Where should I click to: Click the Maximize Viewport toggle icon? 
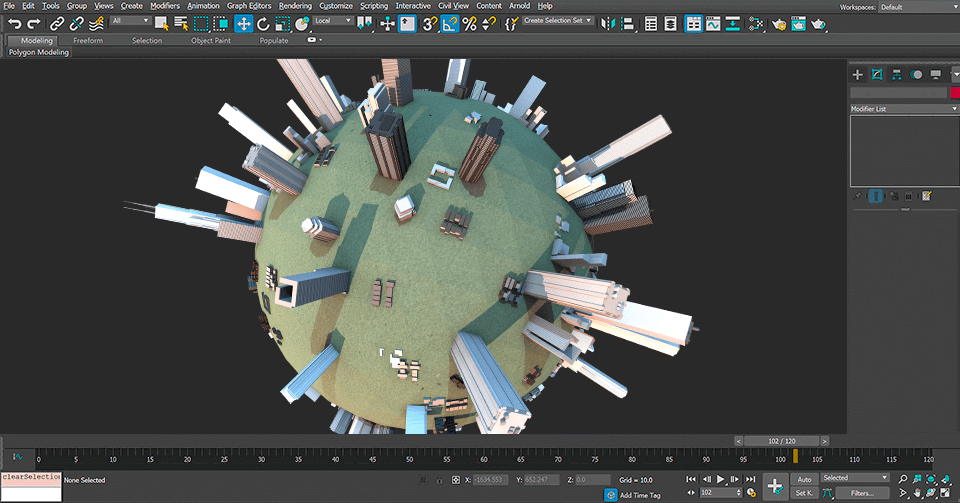pyautogui.click(x=946, y=493)
